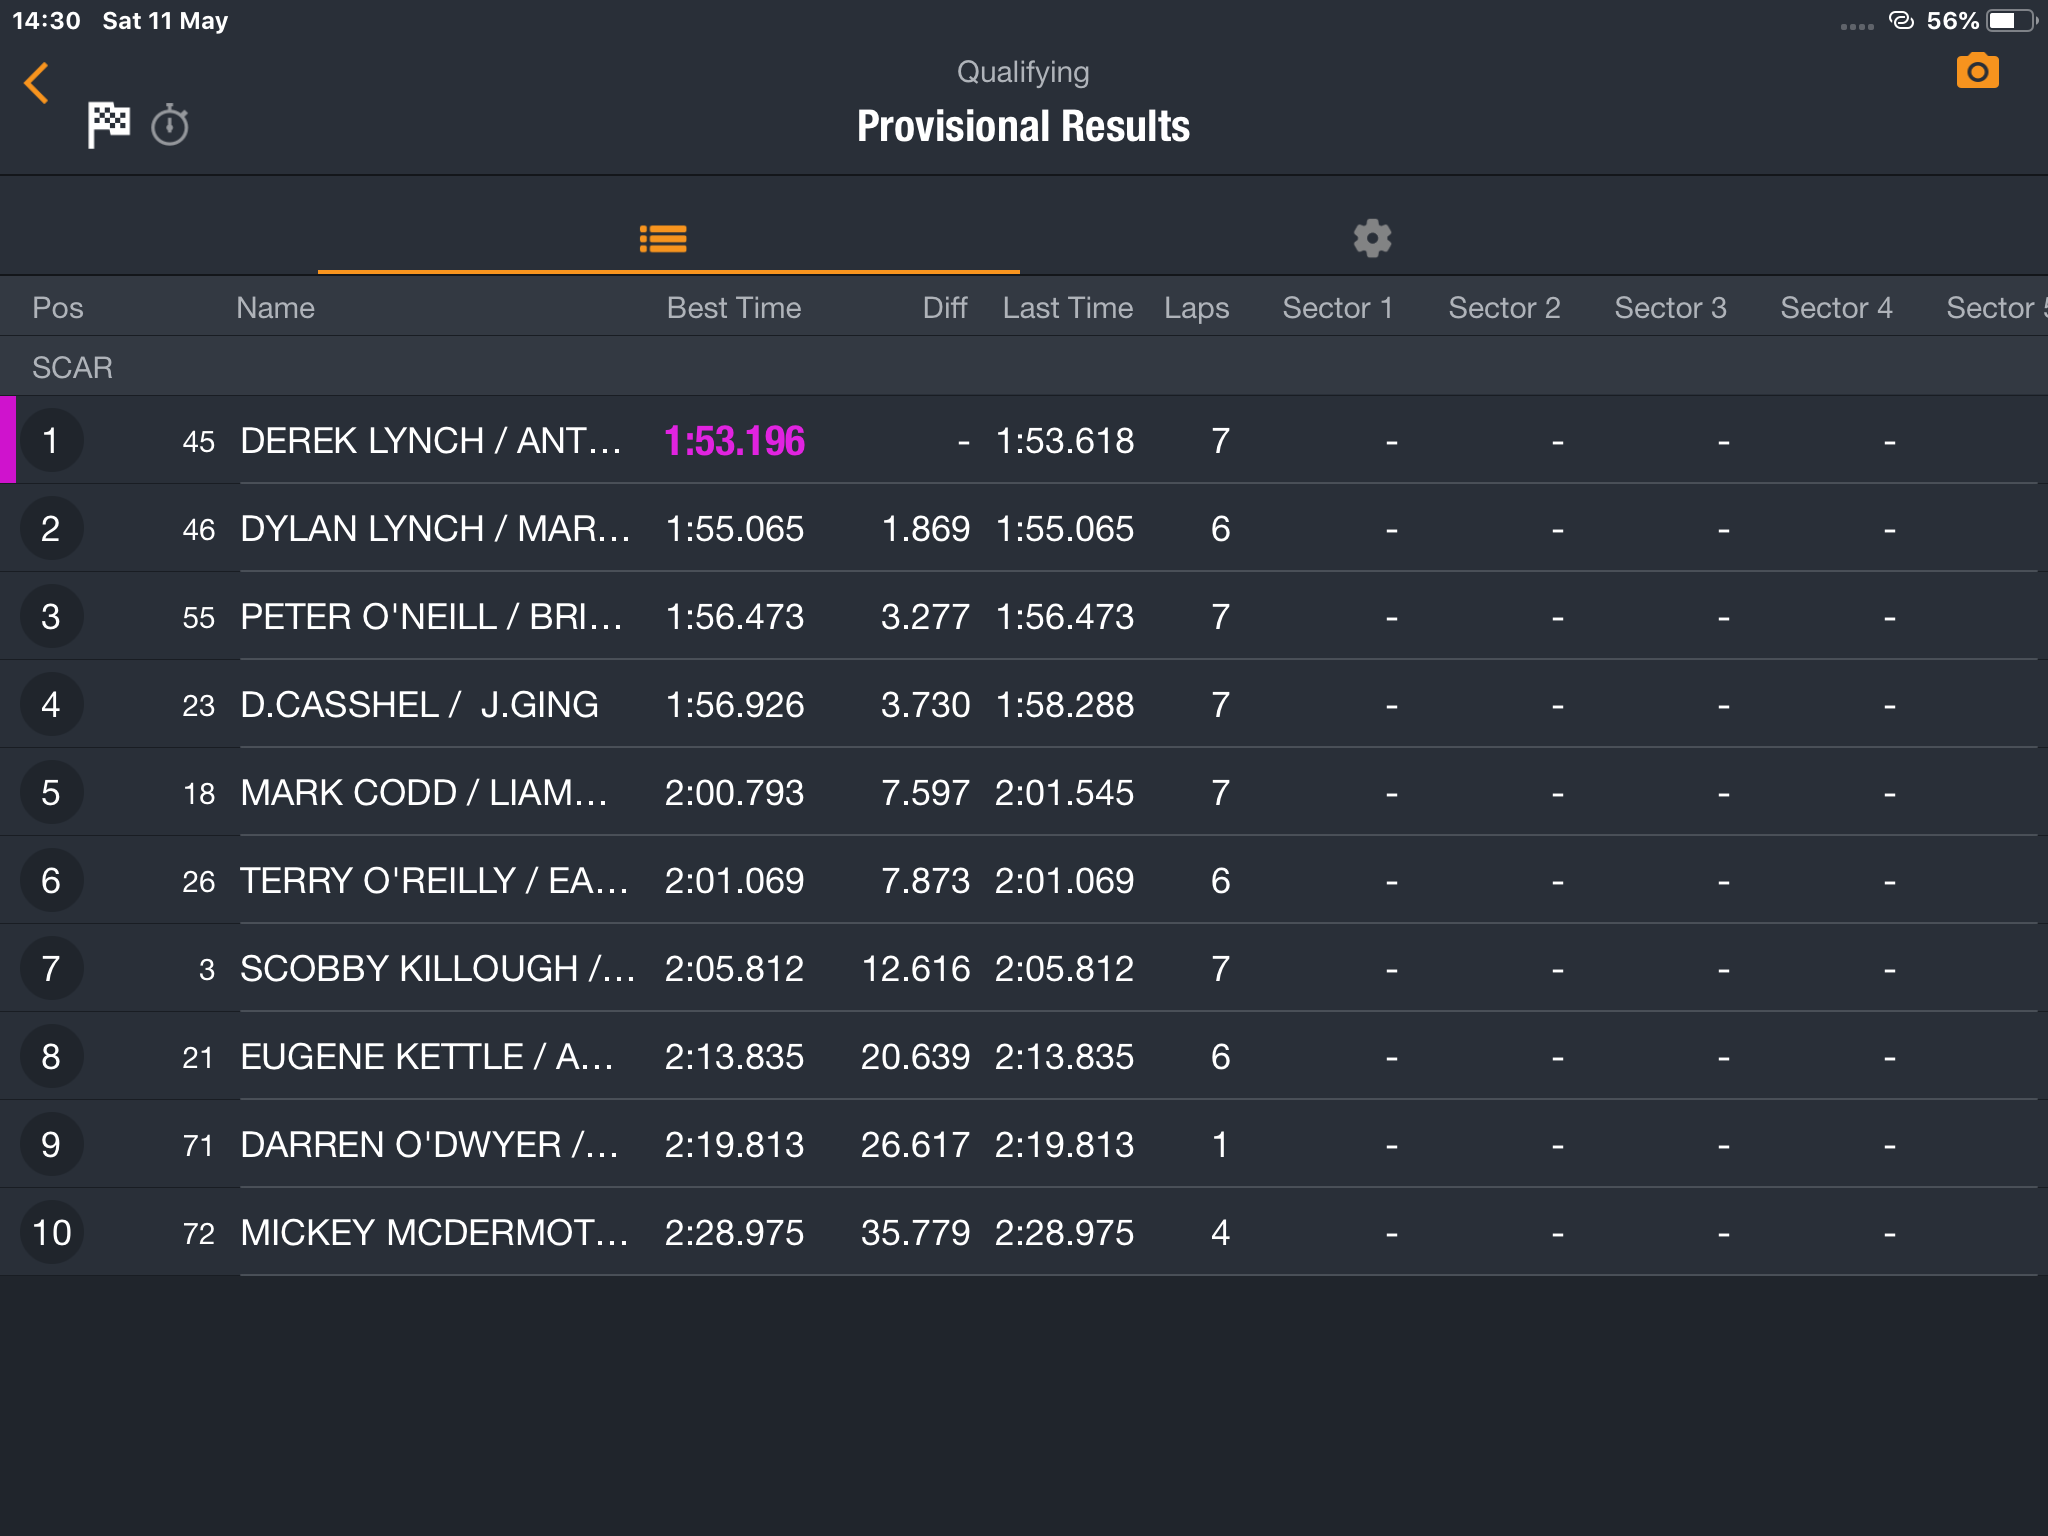
Task: Tap the orange camera screenshot icon
Action: click(1977, 72)
